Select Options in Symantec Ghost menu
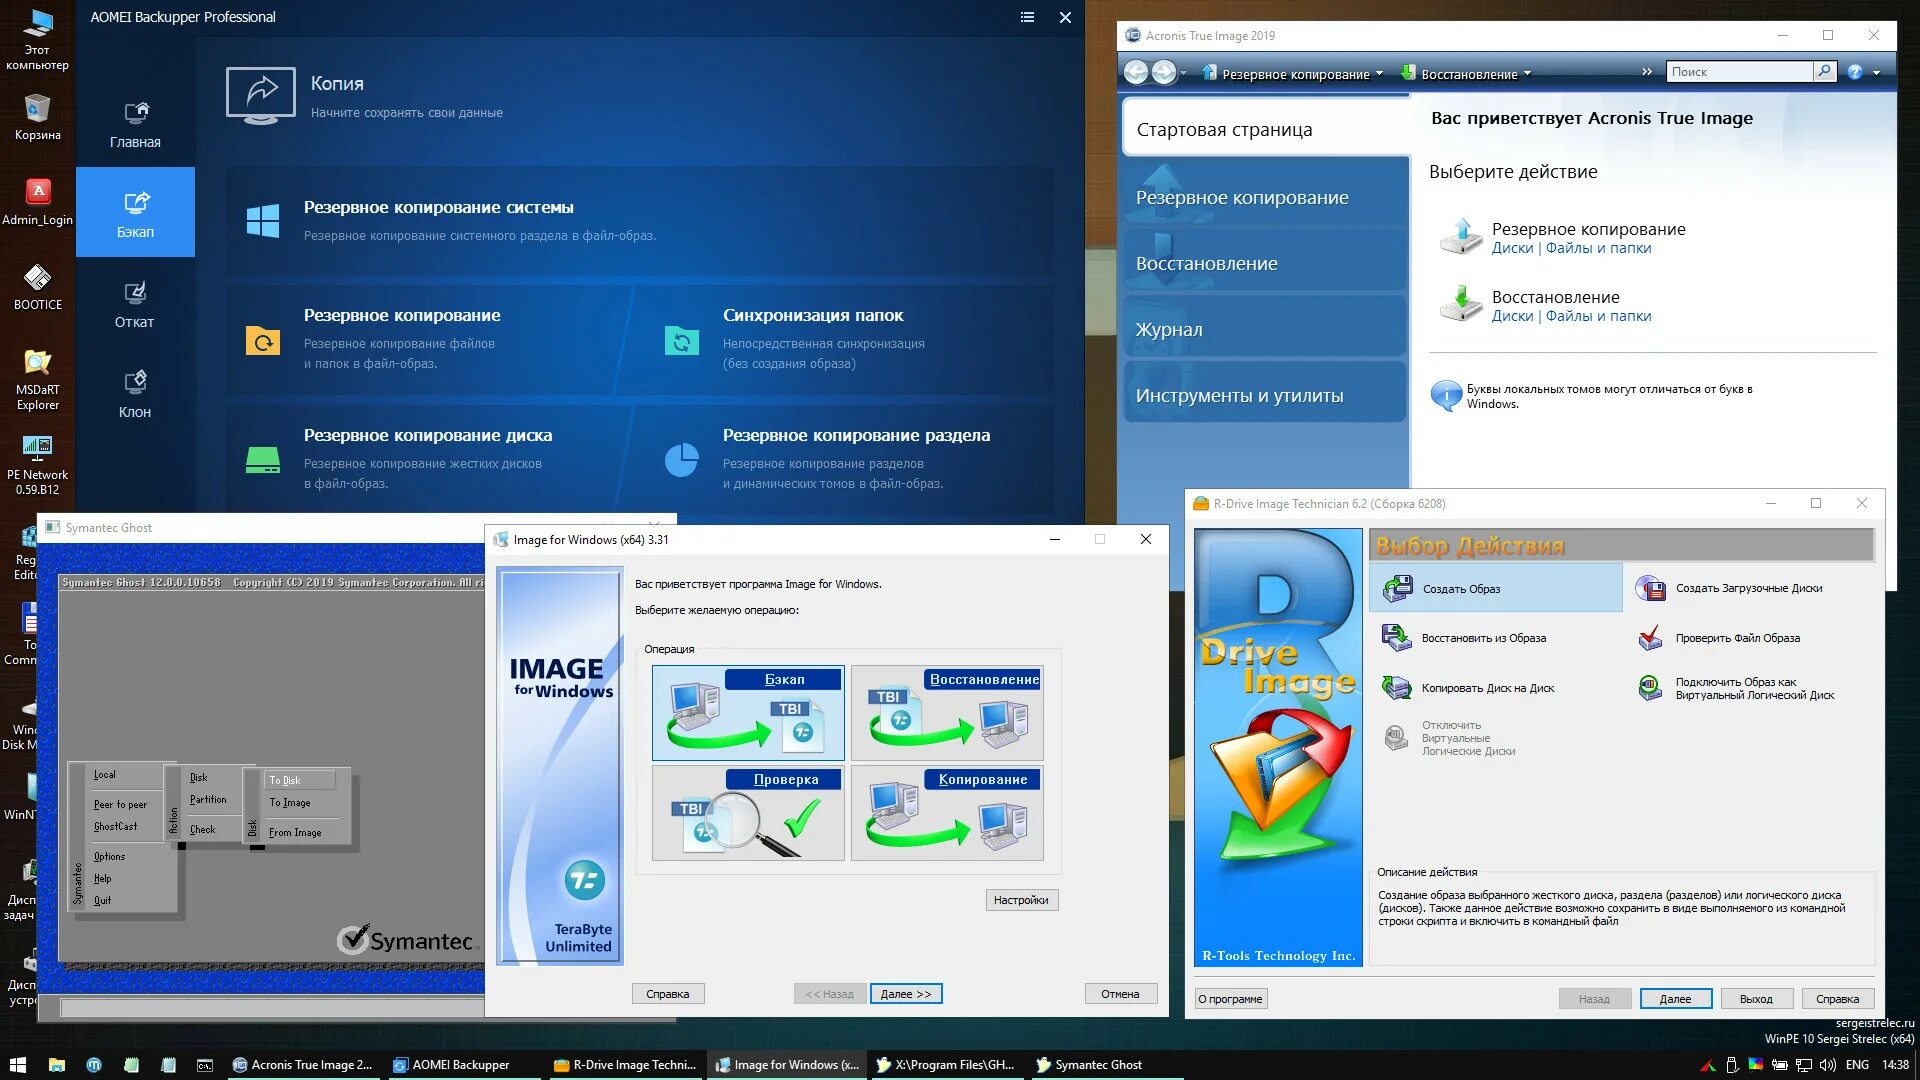 pyautogui.click(x=110, y=857)
